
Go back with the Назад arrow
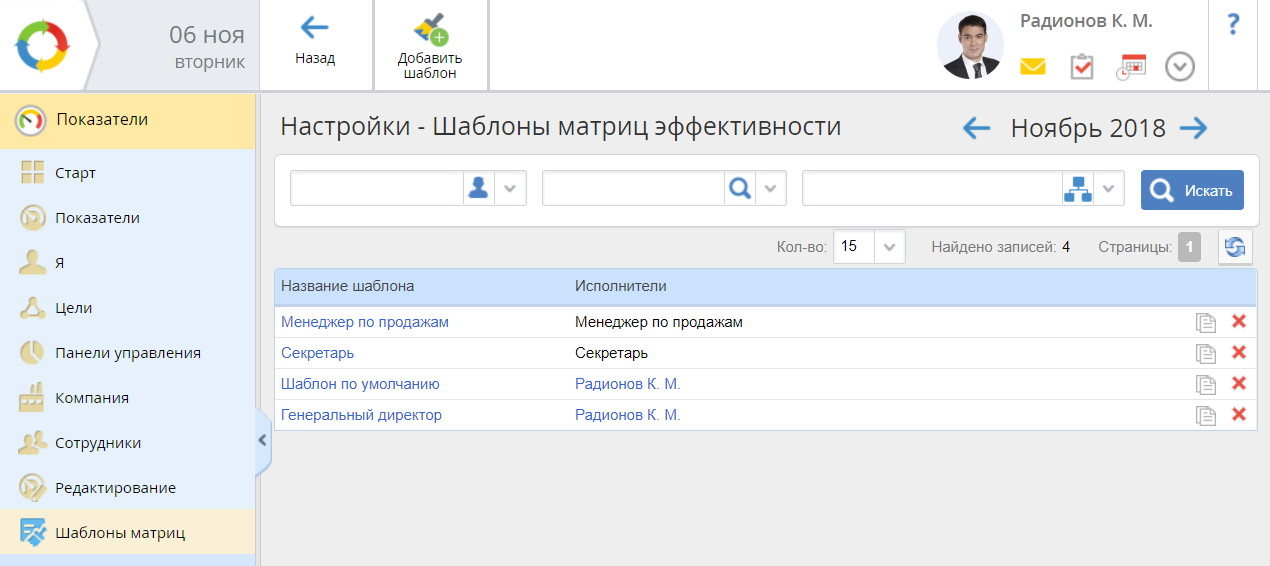[315, 28]
